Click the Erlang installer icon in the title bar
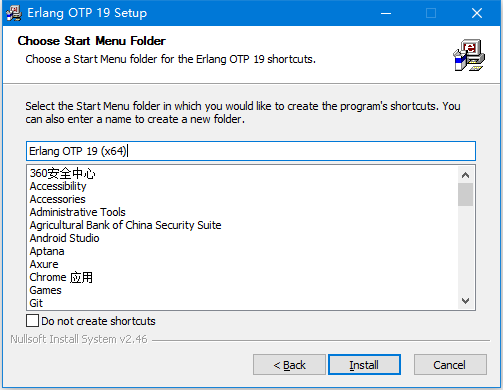The height and width of the screenshot is (390, 503). click(14, 13)
